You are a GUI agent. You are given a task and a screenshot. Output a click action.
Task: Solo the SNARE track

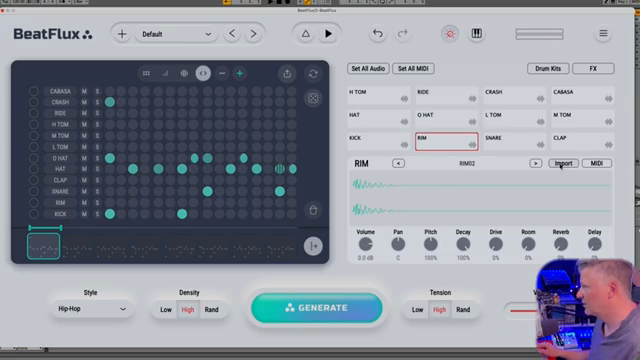(x=97, y=191)
